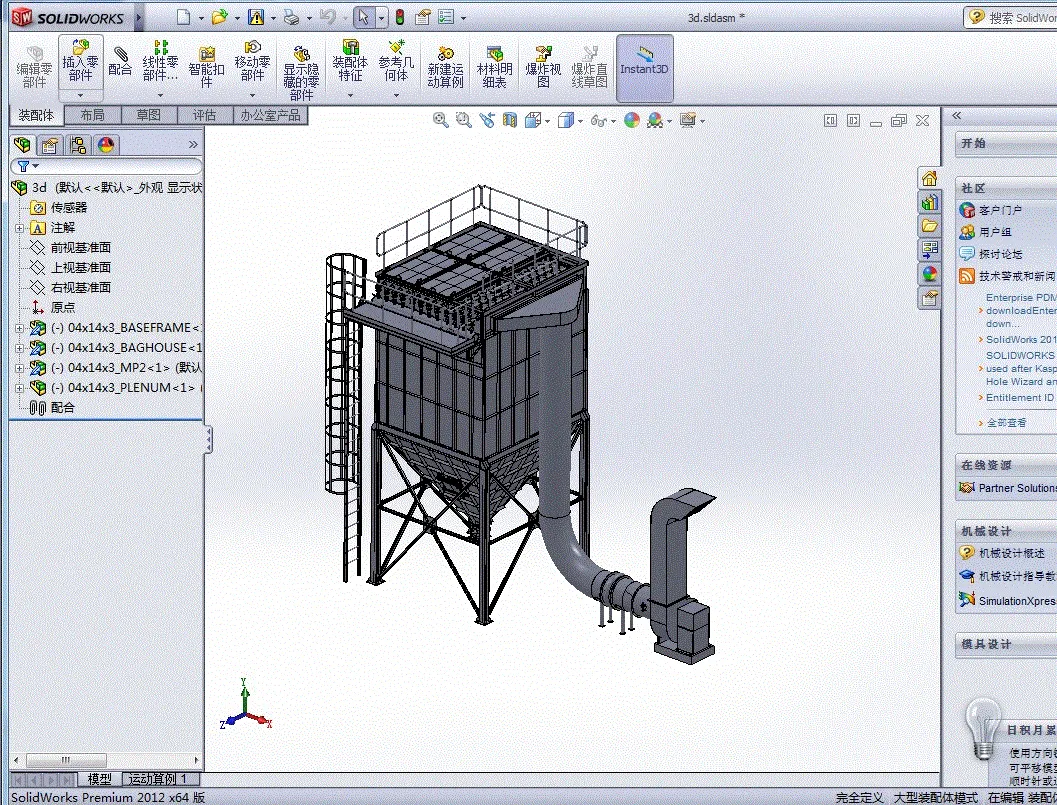Click the Print icon in top toolbar

[x=291, y=17]
